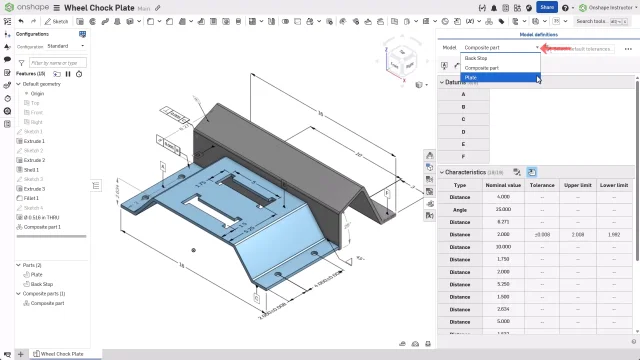640x360 pixels.
Task: Click the Share button
Action: coord(547,7)
